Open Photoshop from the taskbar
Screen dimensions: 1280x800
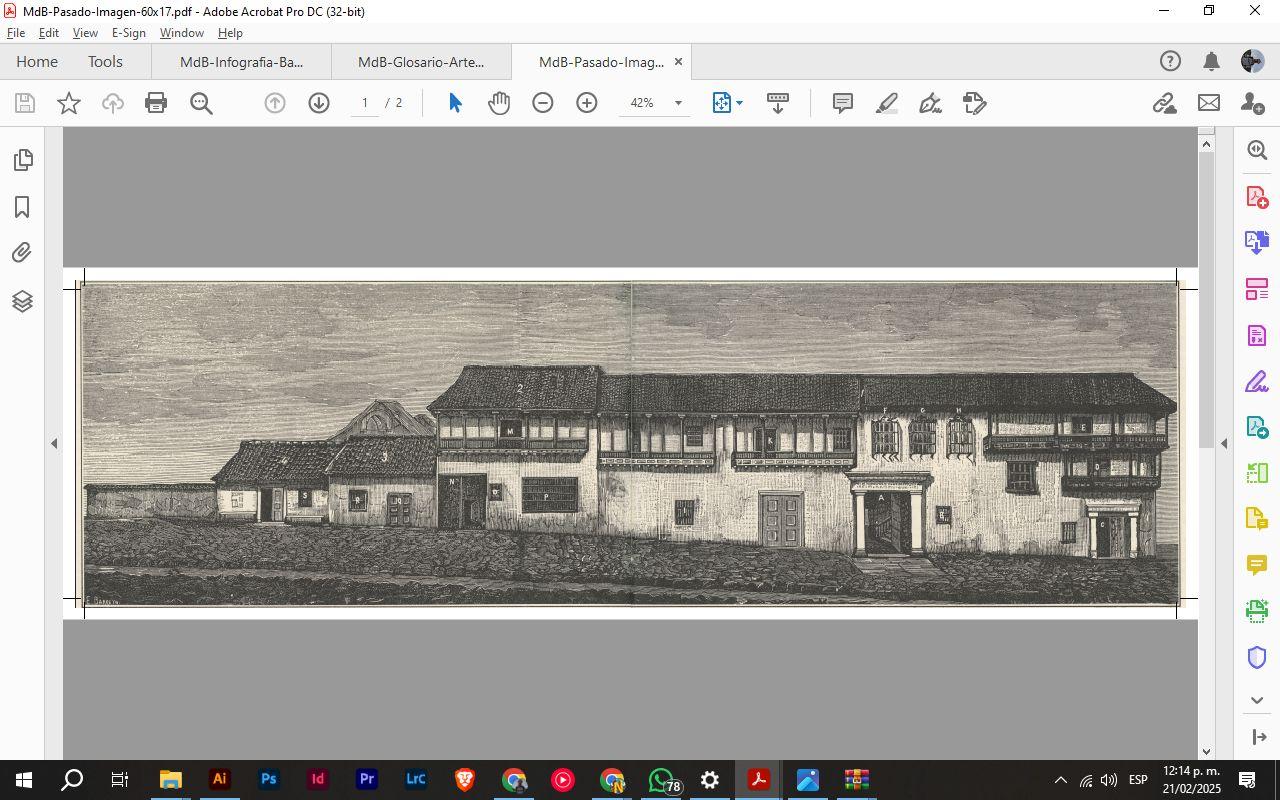coord(268,780)
